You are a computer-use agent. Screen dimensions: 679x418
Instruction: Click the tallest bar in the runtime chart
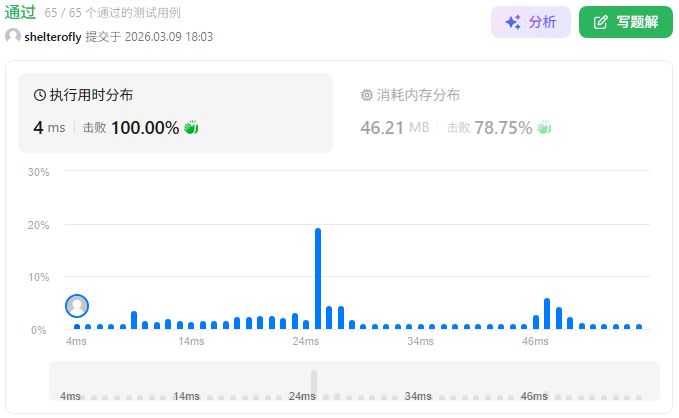(x=318, y=279)
